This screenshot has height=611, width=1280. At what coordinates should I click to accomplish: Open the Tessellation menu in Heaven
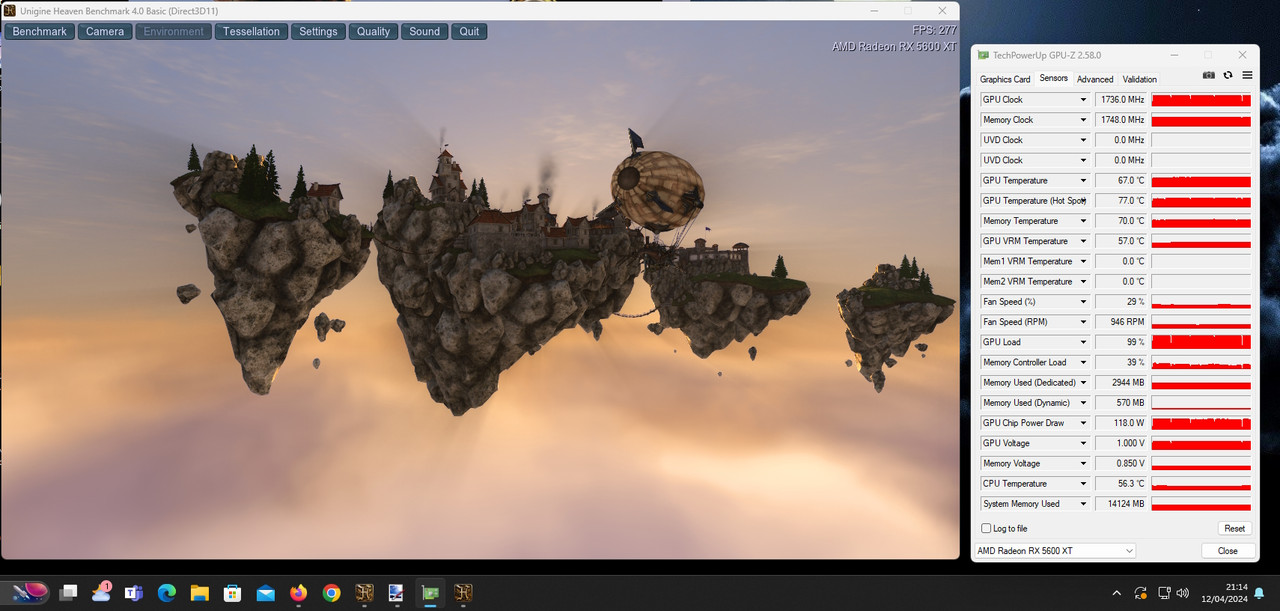click(251, 31)
